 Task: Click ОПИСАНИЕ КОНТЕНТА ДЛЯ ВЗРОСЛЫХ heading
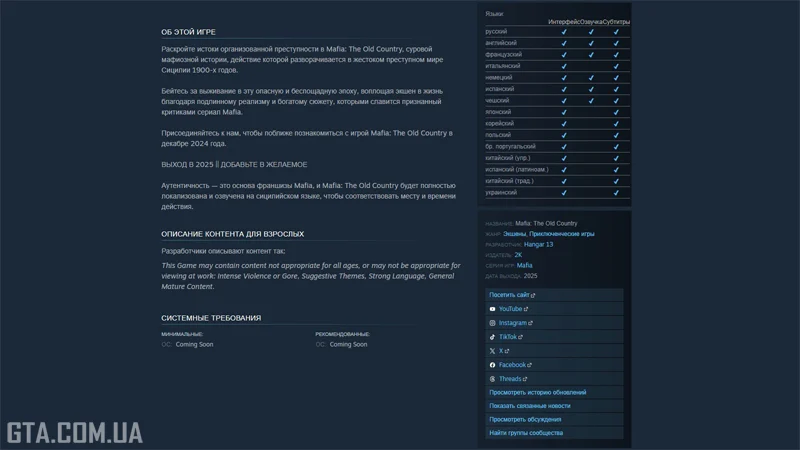tap(233, 234)
